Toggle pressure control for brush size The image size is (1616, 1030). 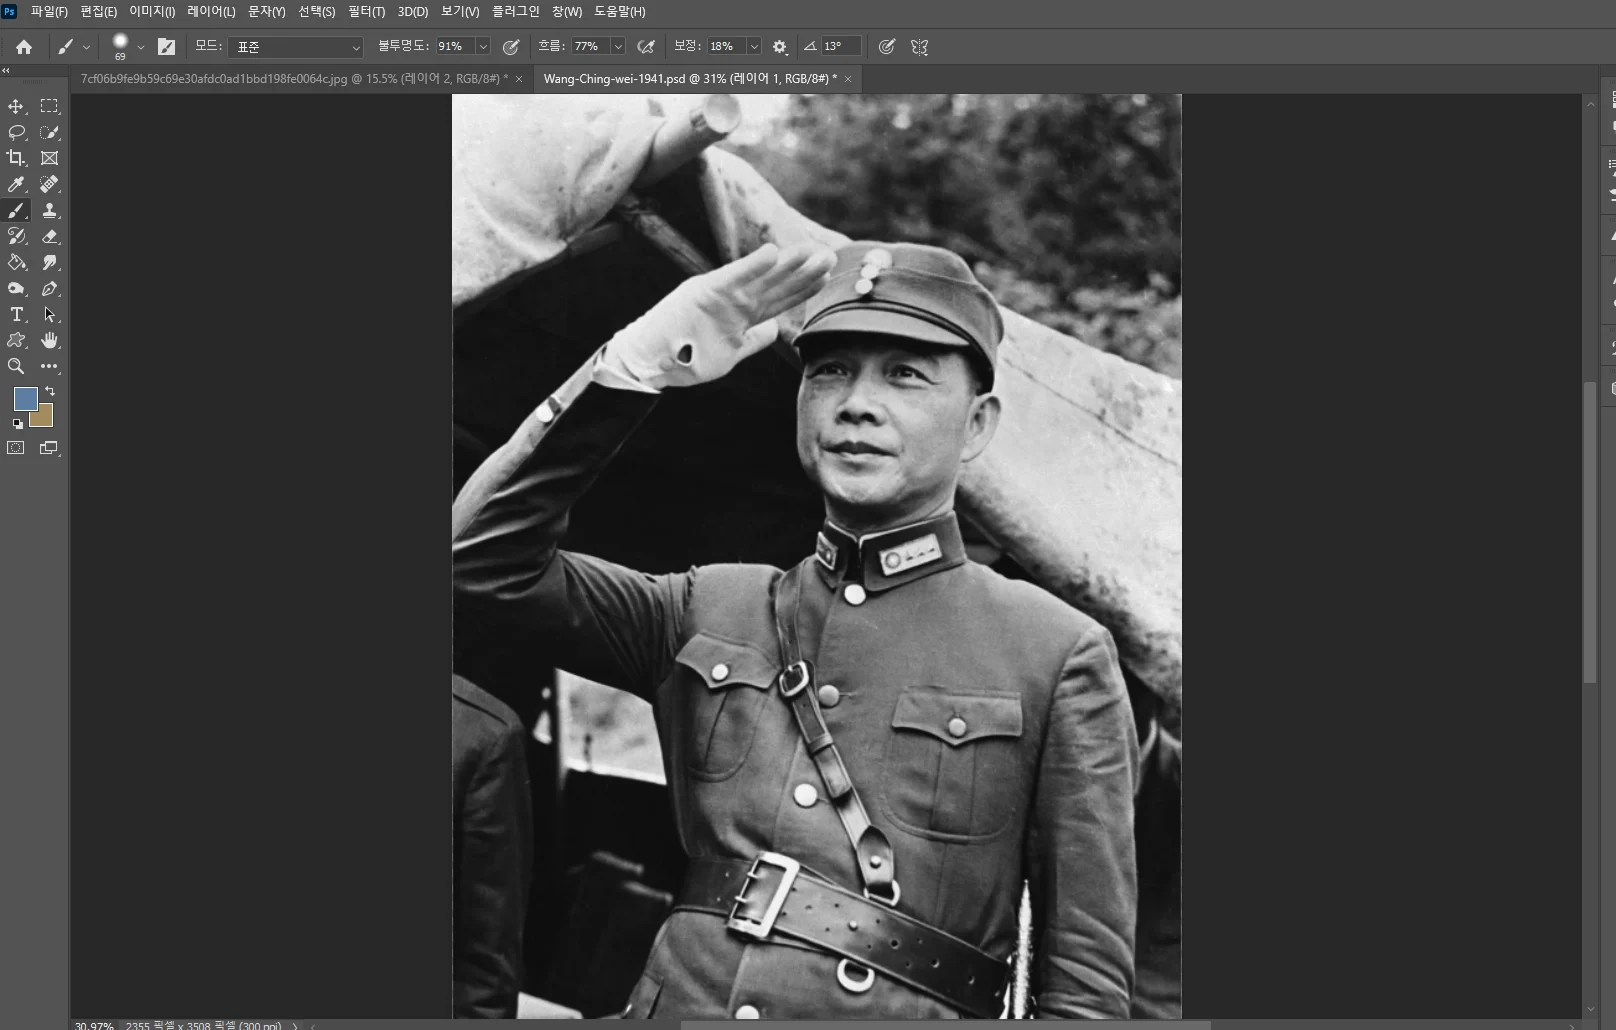click(x=886, y=46)
